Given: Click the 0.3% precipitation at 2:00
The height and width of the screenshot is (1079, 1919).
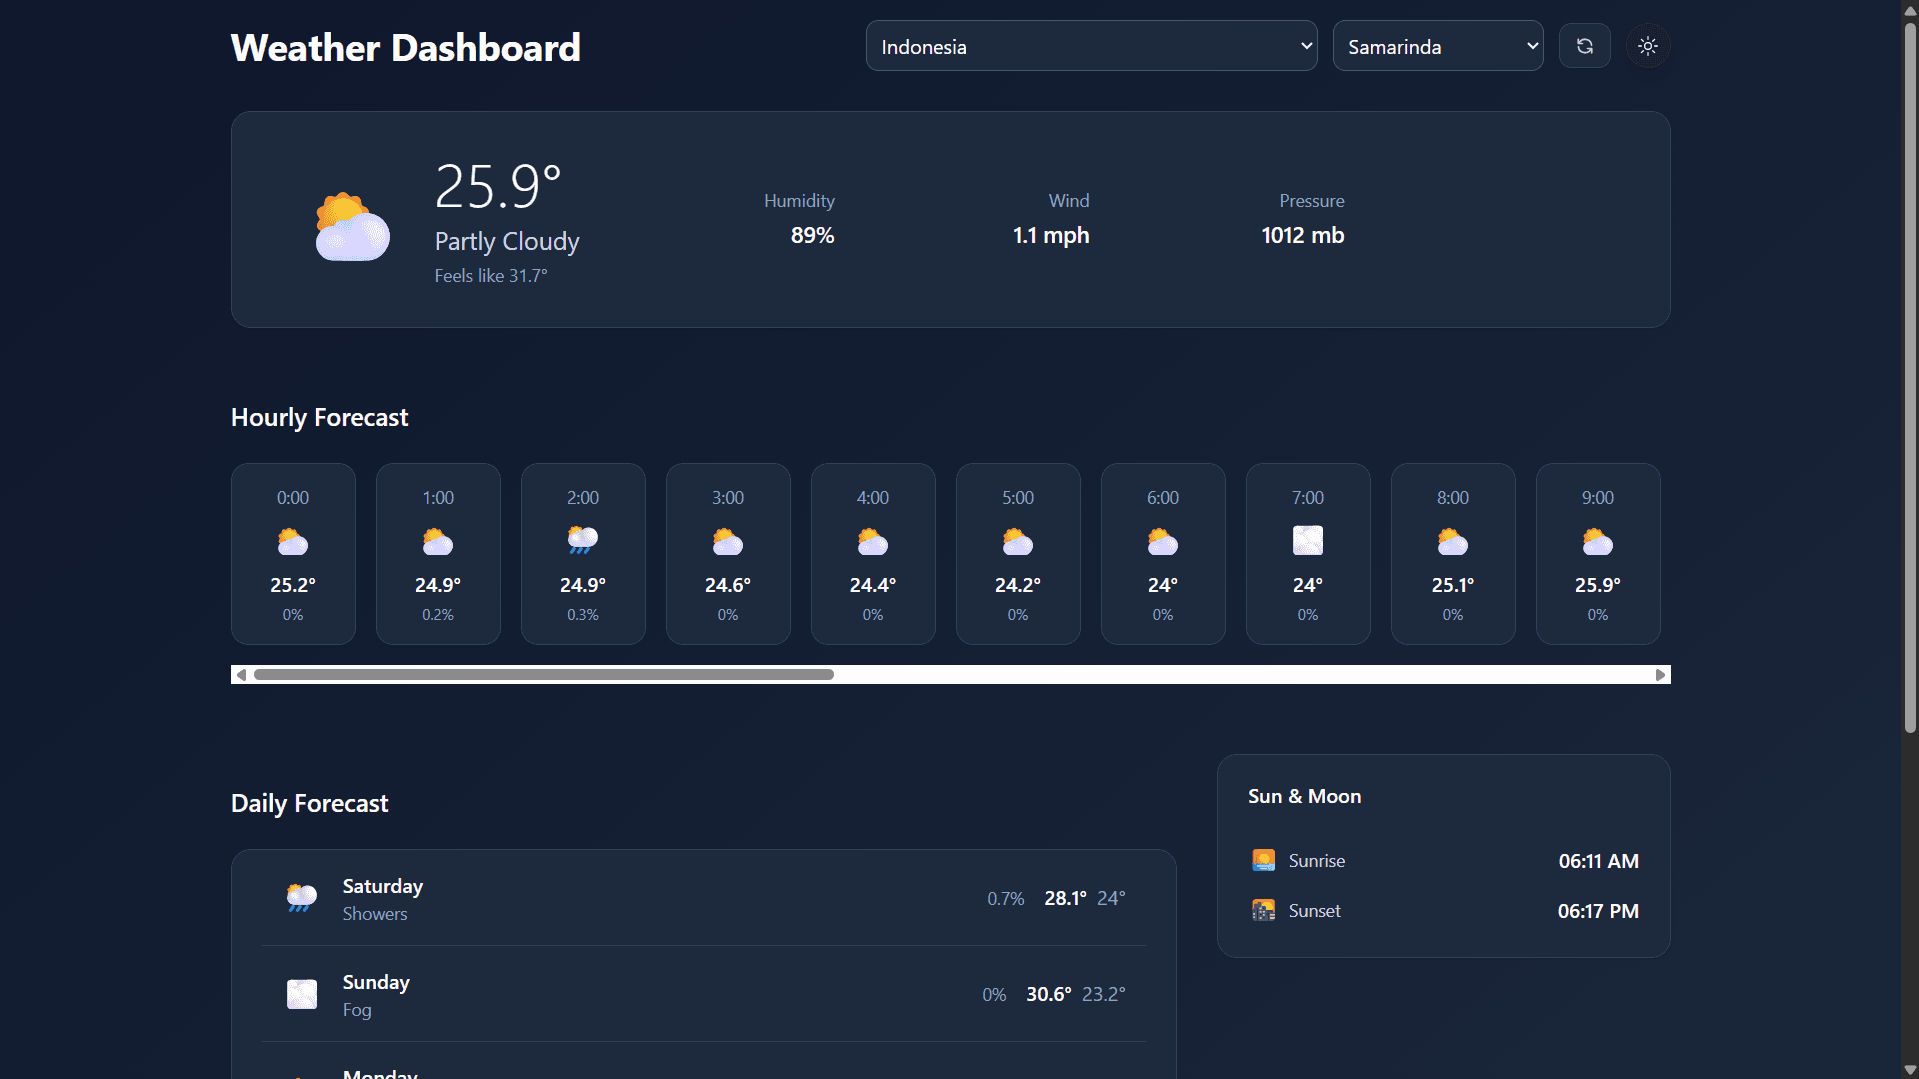Looking at the screenshot, I should 583,615.
